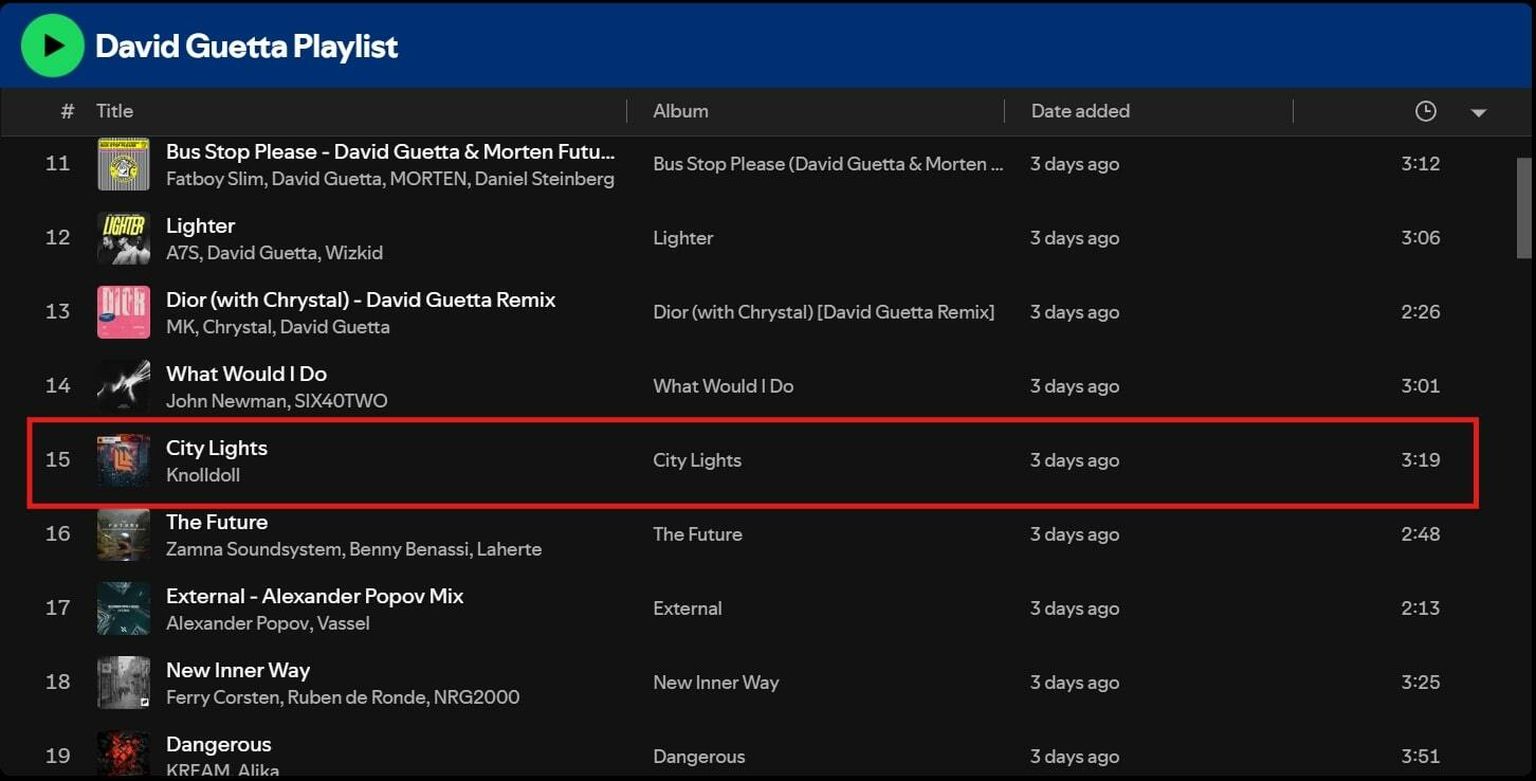
Task: Sort by the Album column header
Action: click(680, 111)
